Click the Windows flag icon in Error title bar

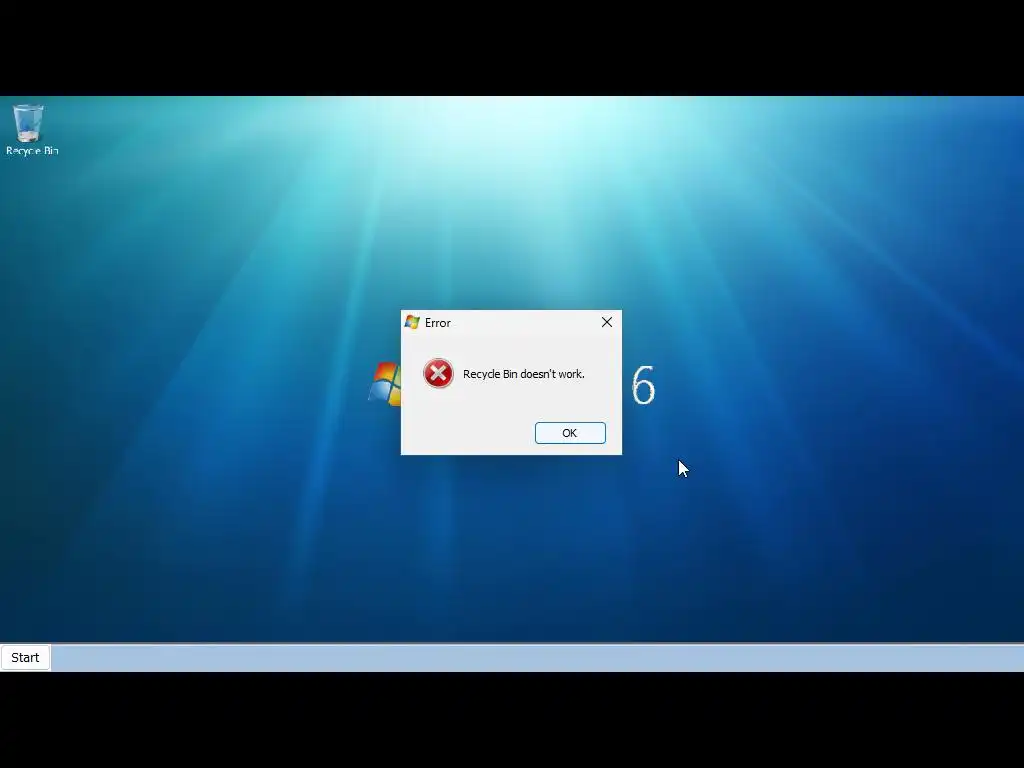(411, 322)
